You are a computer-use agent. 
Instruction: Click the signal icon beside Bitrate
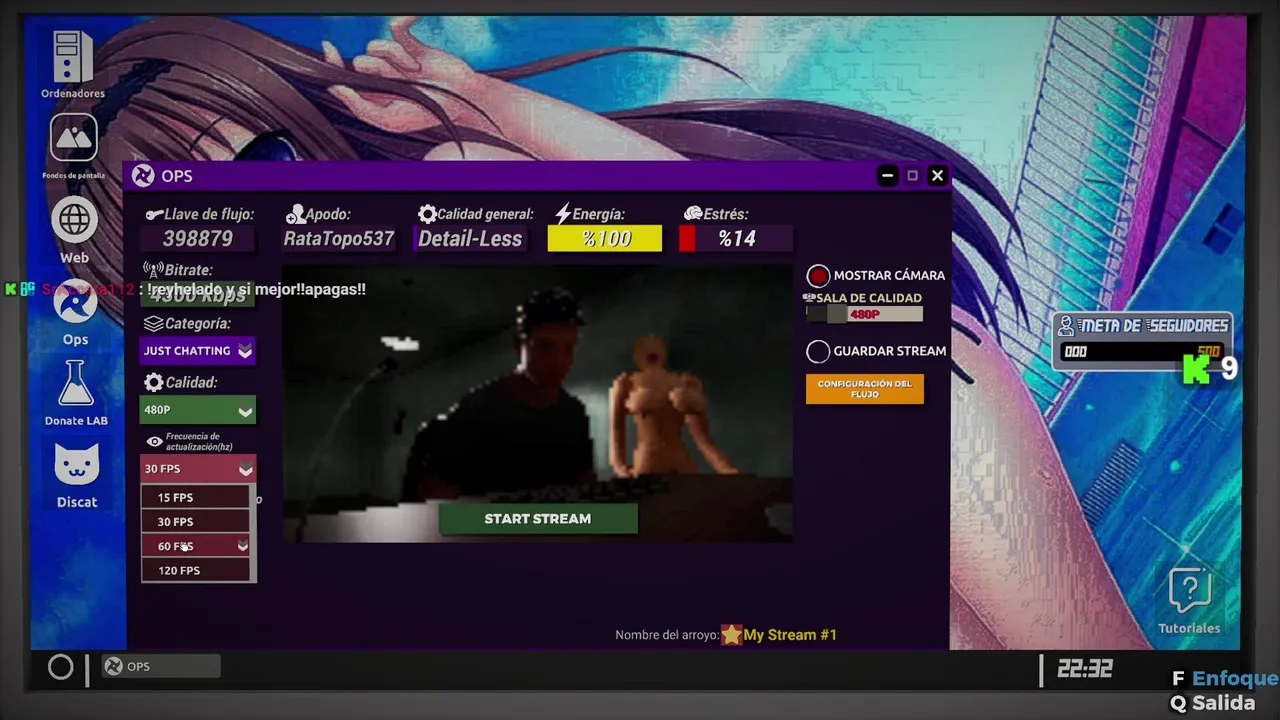tap(153, 270)
